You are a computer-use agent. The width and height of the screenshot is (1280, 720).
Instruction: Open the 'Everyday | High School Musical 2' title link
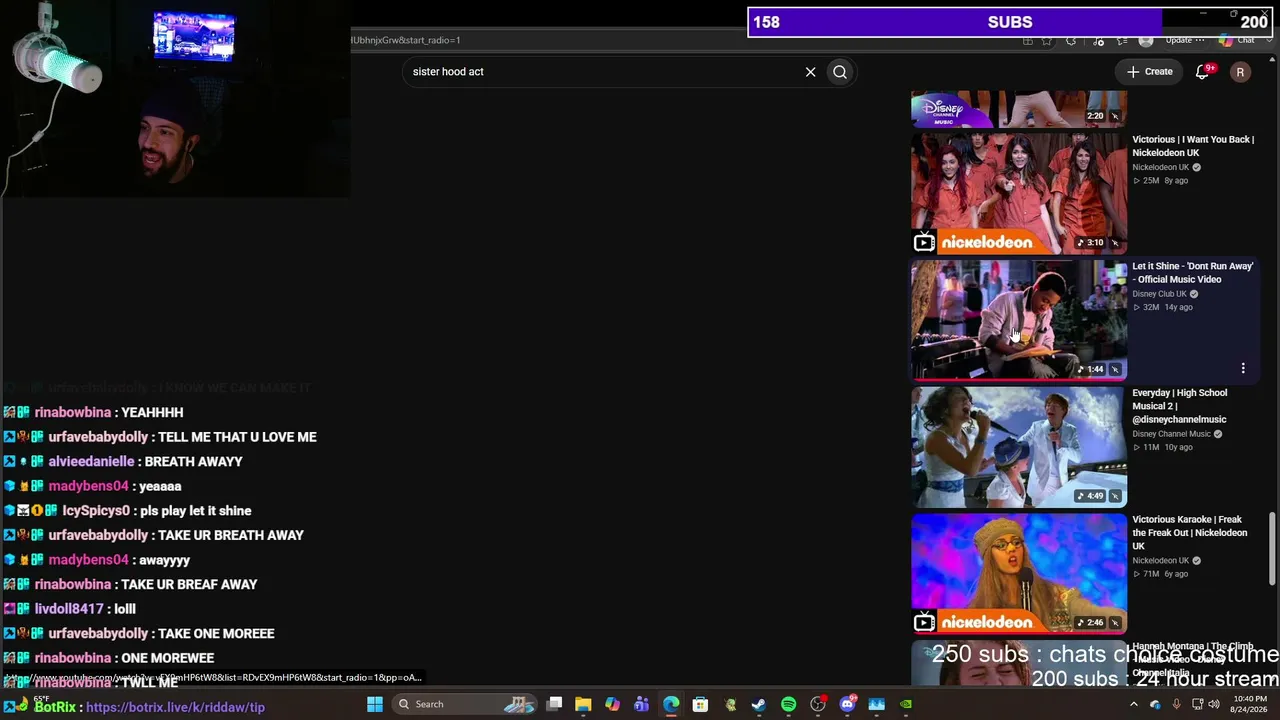[x=1180, y=406]
